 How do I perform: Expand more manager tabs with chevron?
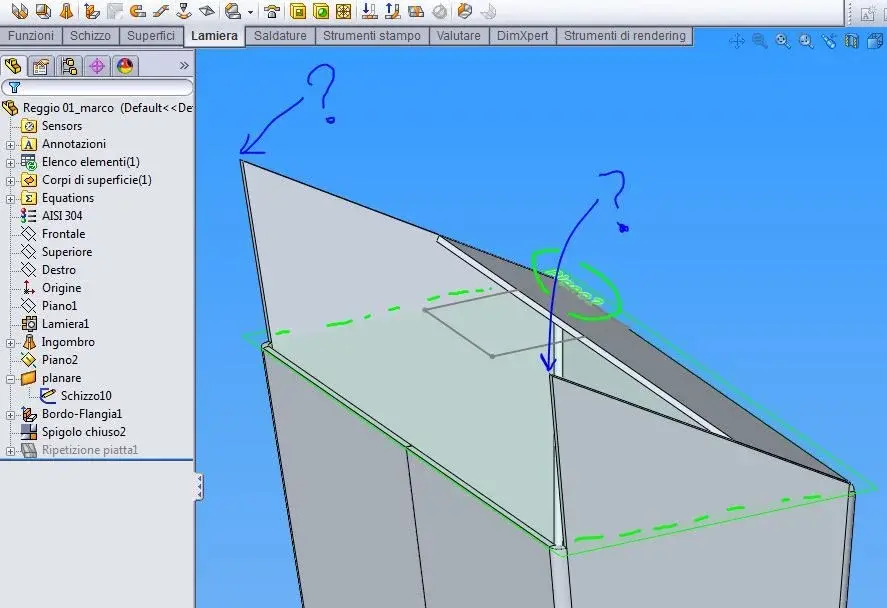(x=184, y=66)
